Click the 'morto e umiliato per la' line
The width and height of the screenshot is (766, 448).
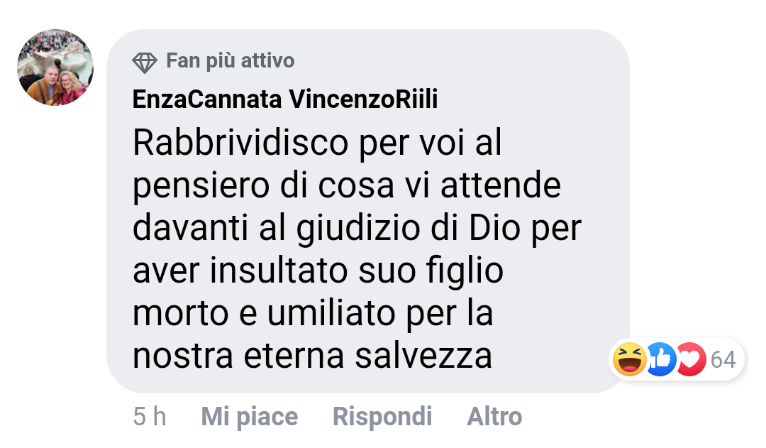(313, 313)
